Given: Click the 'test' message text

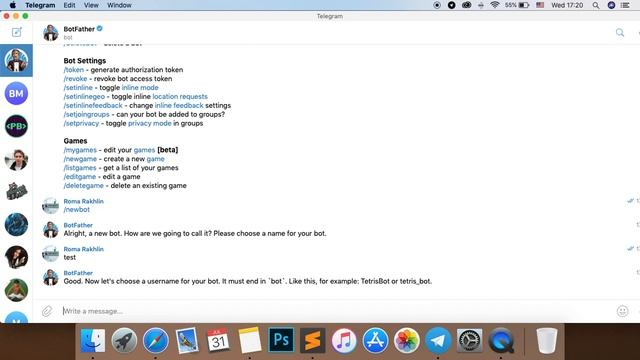Looking at the screenshot, I should 69,258.
